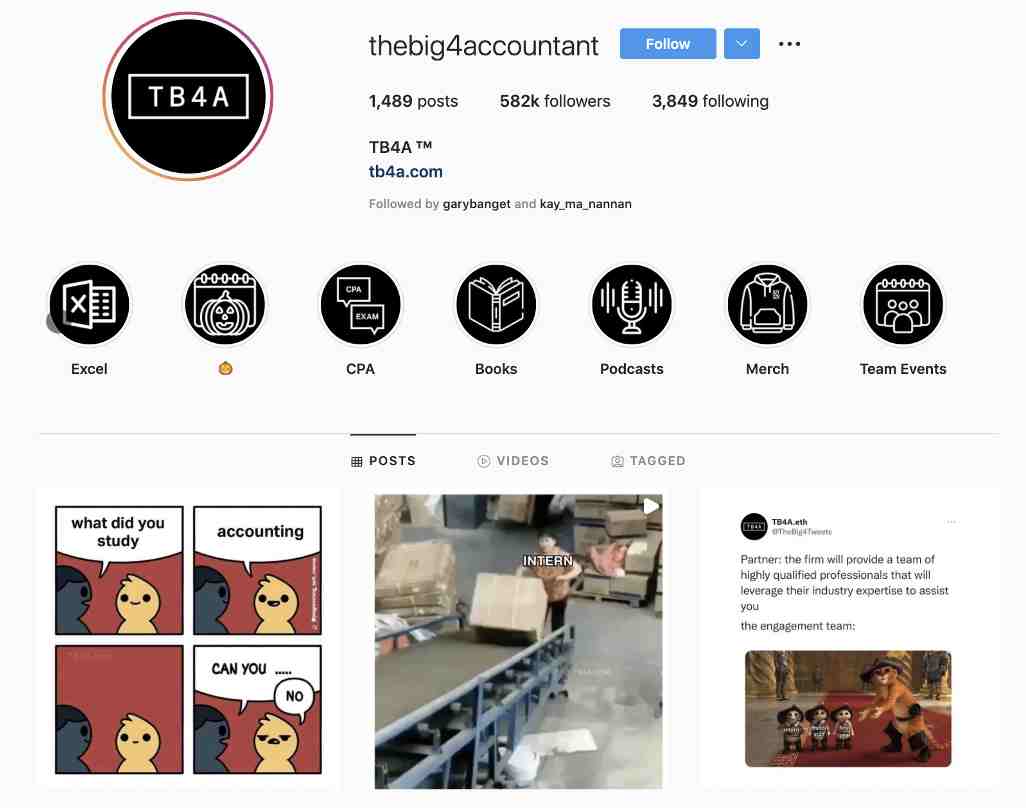Open the Excel story highlight

(90, 304)
